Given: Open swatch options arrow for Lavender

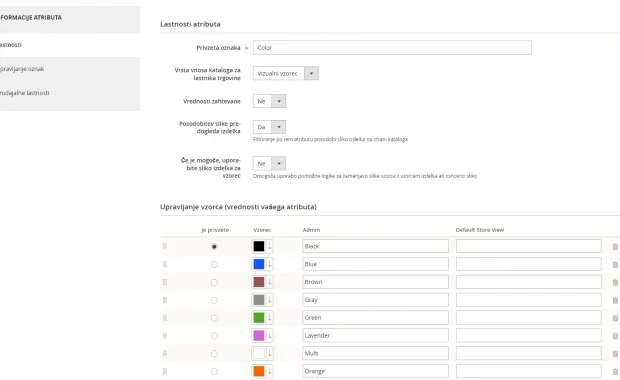Looking at the screenshot, I should 270,335.
